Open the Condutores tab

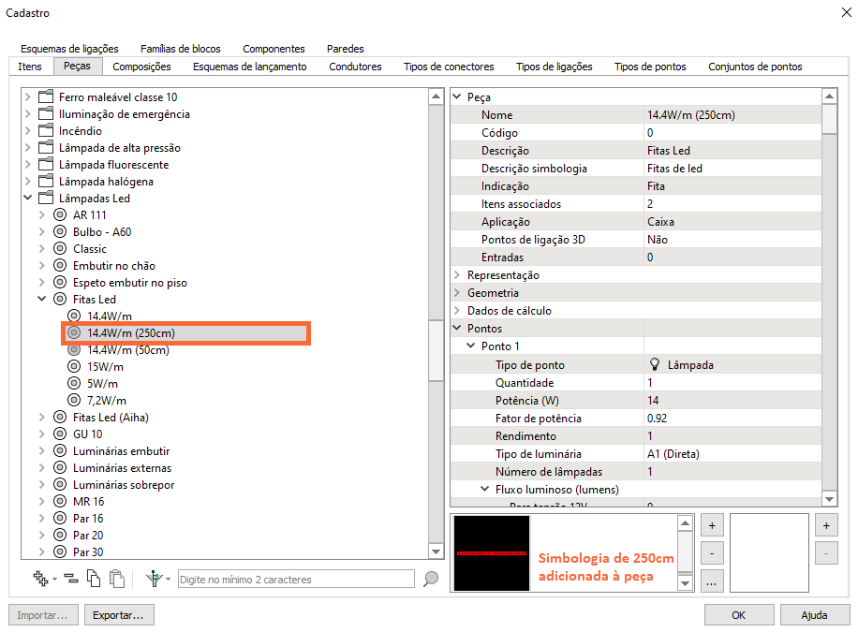click(355, 67)
